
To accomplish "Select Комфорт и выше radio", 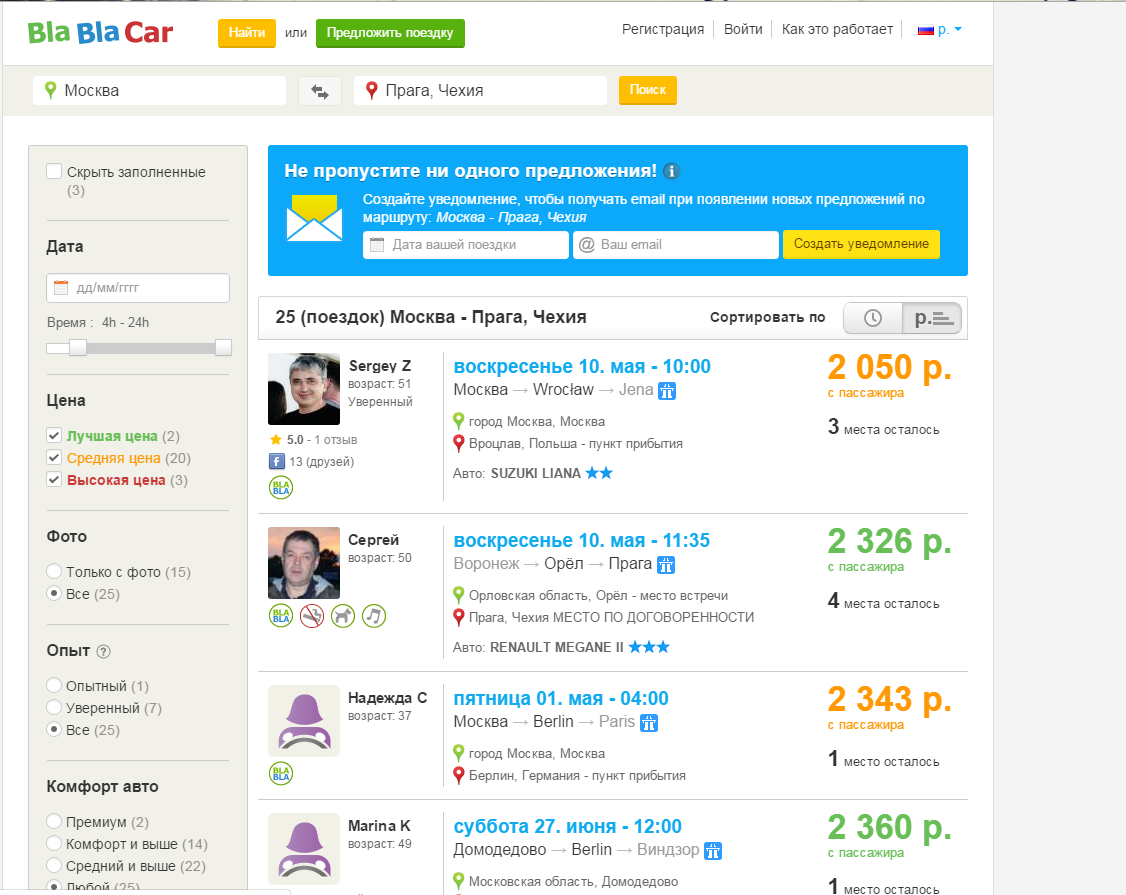I will 54,843.
